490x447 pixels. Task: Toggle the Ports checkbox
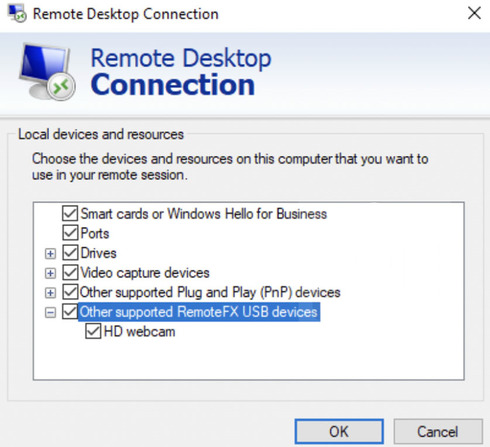(x=70, y=233)
